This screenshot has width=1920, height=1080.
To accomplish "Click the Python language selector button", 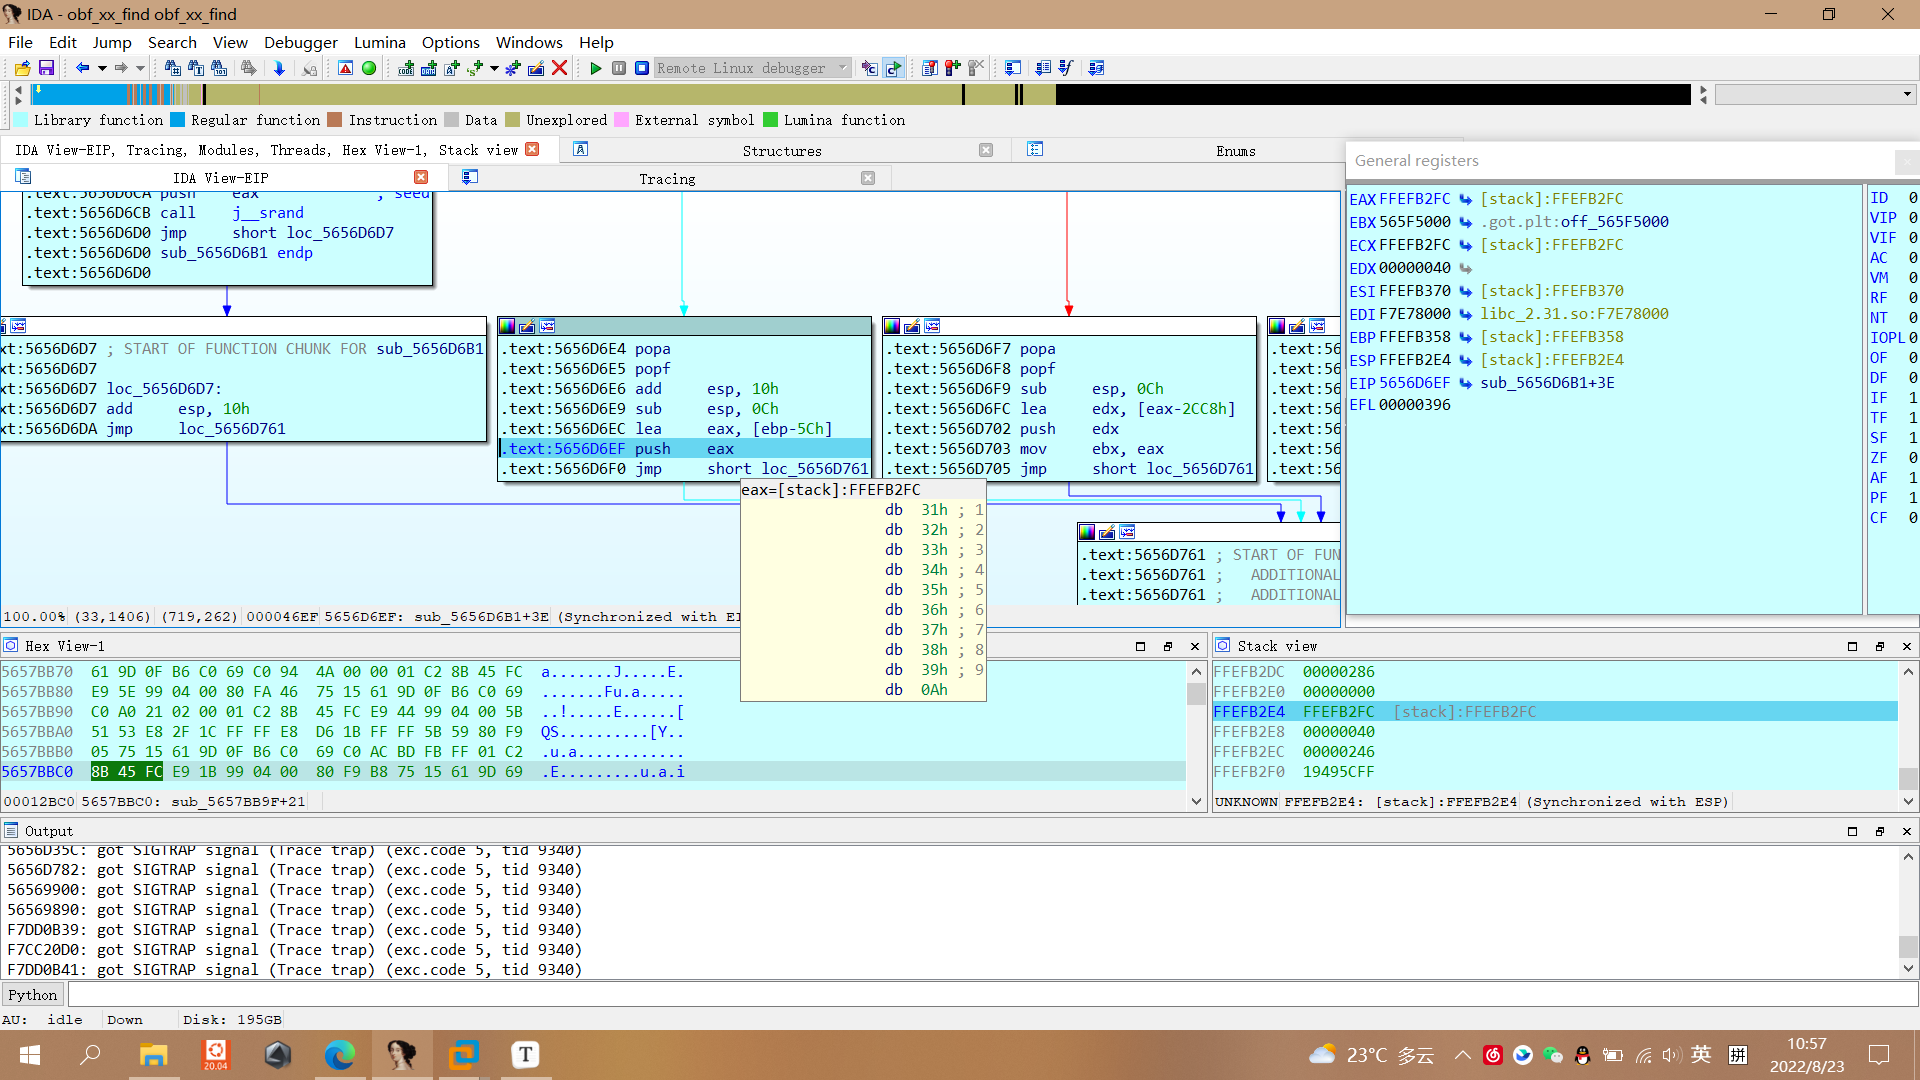I will pyautogui.click(x=33, y=995).
